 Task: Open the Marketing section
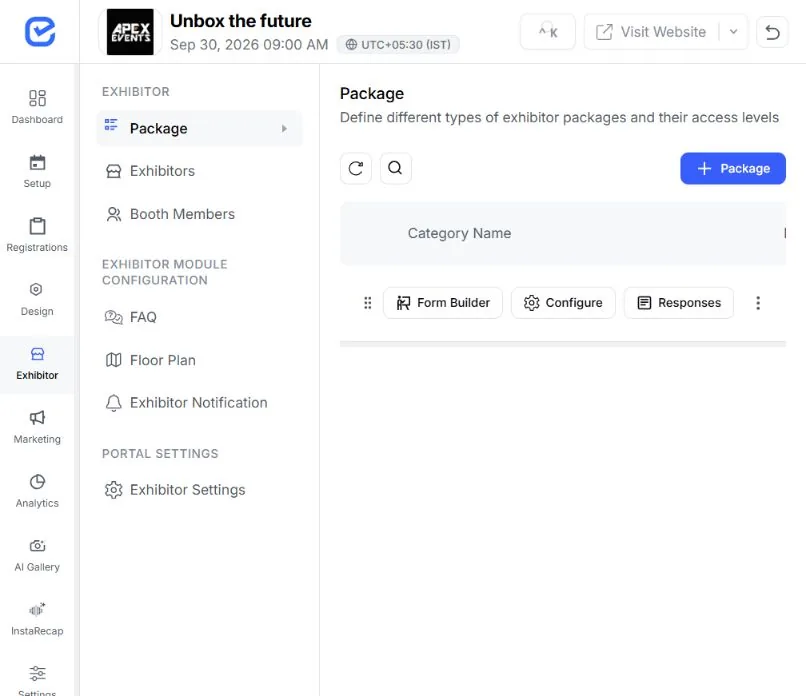pyautogui.click(x=37, y=427)
